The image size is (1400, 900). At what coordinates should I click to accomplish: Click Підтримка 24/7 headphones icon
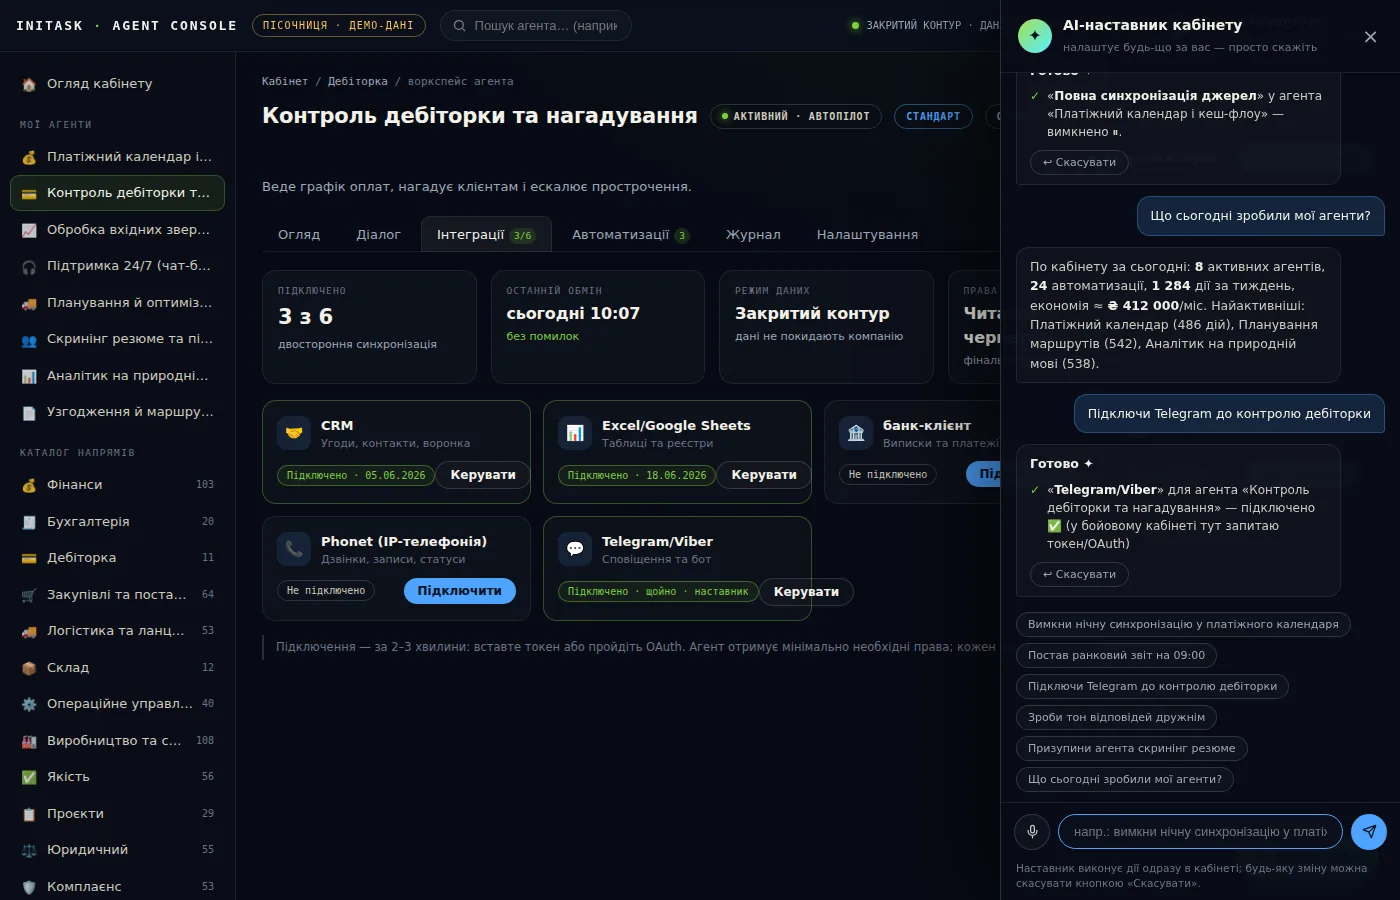[29, 266]
